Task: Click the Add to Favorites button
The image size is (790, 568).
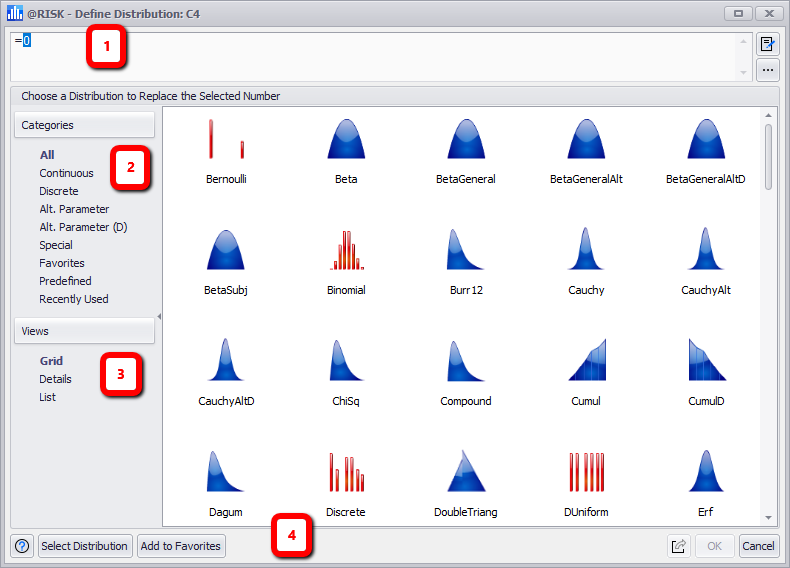Action: [x=181, y=546]
